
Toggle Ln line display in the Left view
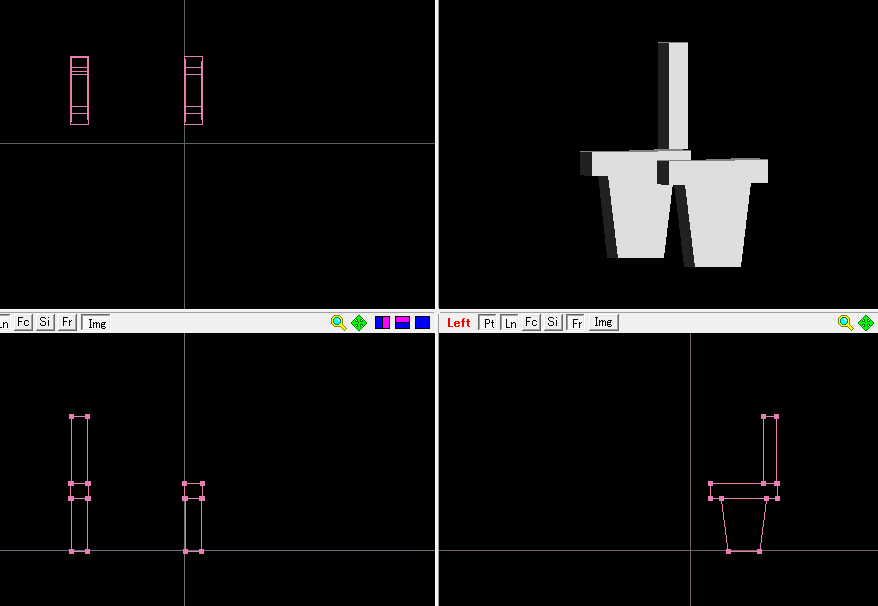[x=510, y=322]
